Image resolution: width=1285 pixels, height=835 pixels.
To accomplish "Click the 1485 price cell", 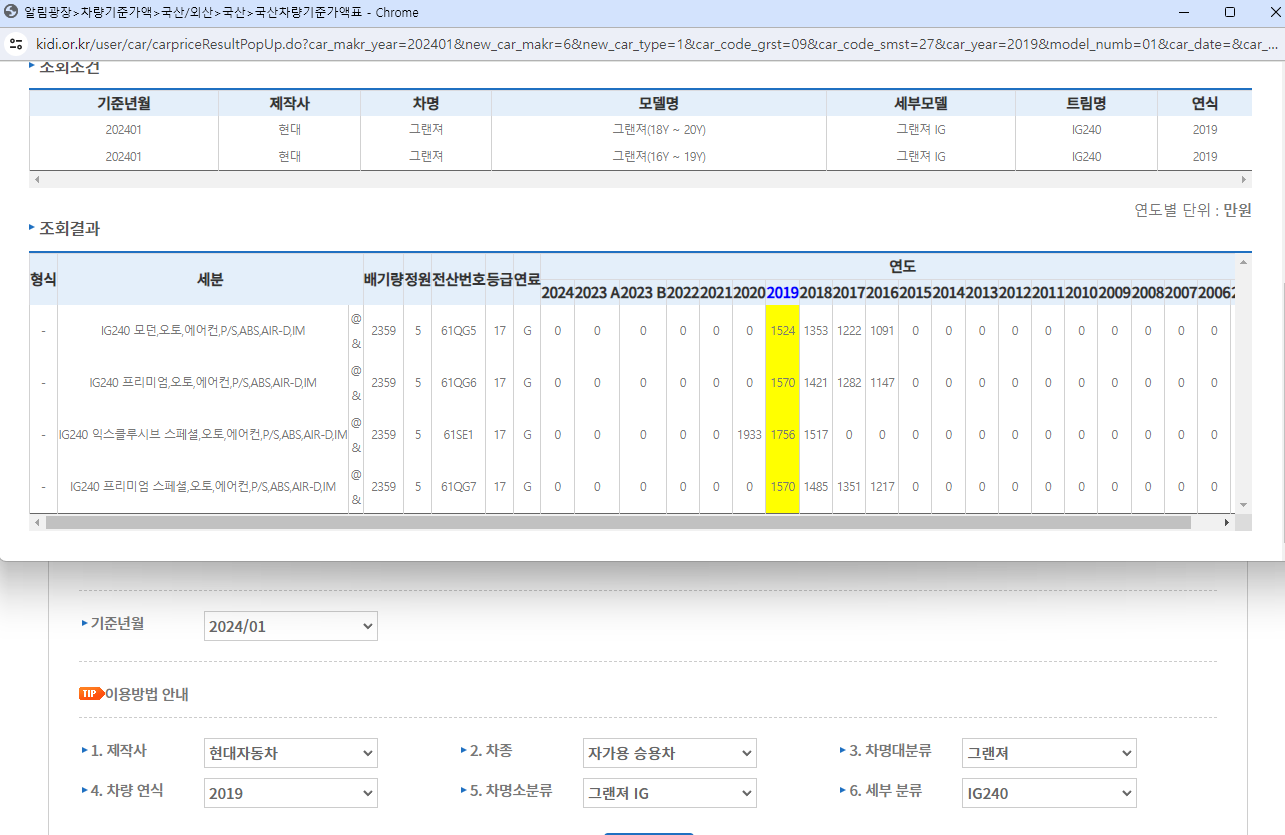I will tap(816, 486).
